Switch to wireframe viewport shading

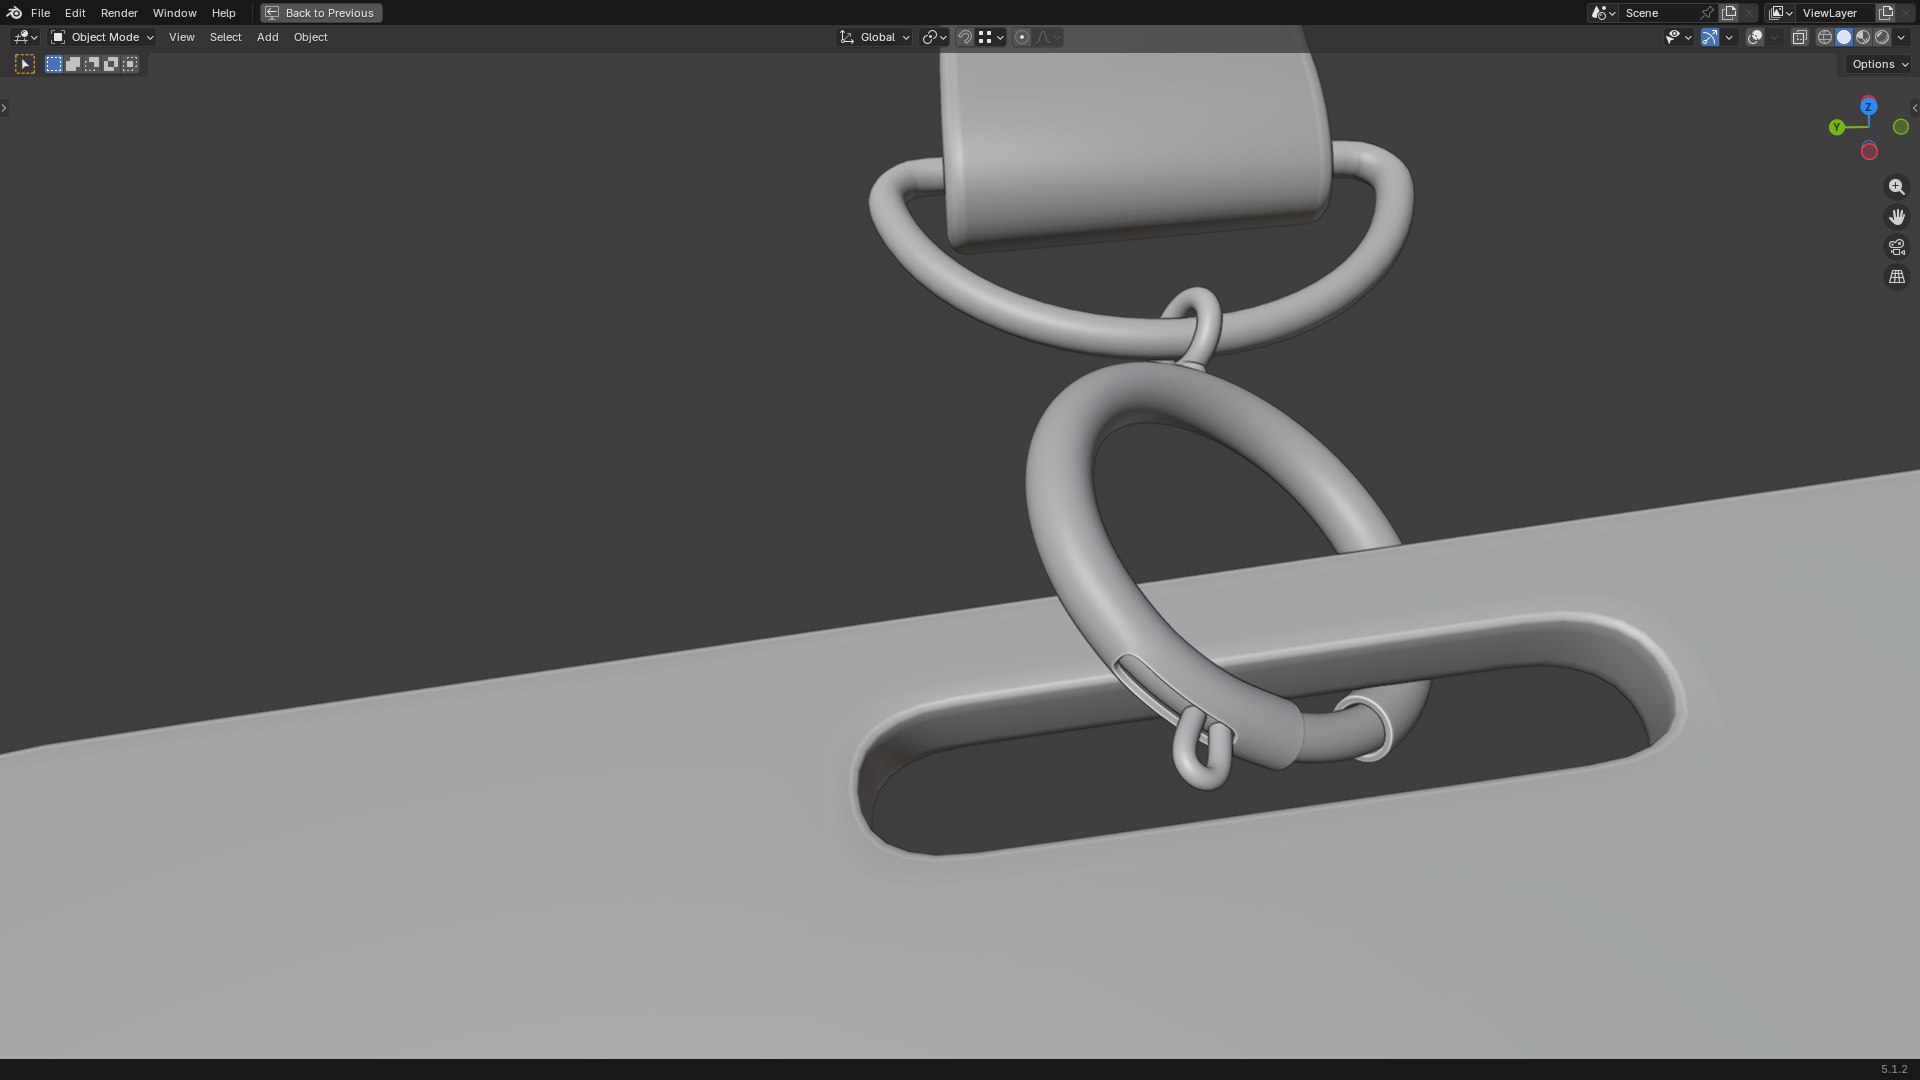(1825, 37)
